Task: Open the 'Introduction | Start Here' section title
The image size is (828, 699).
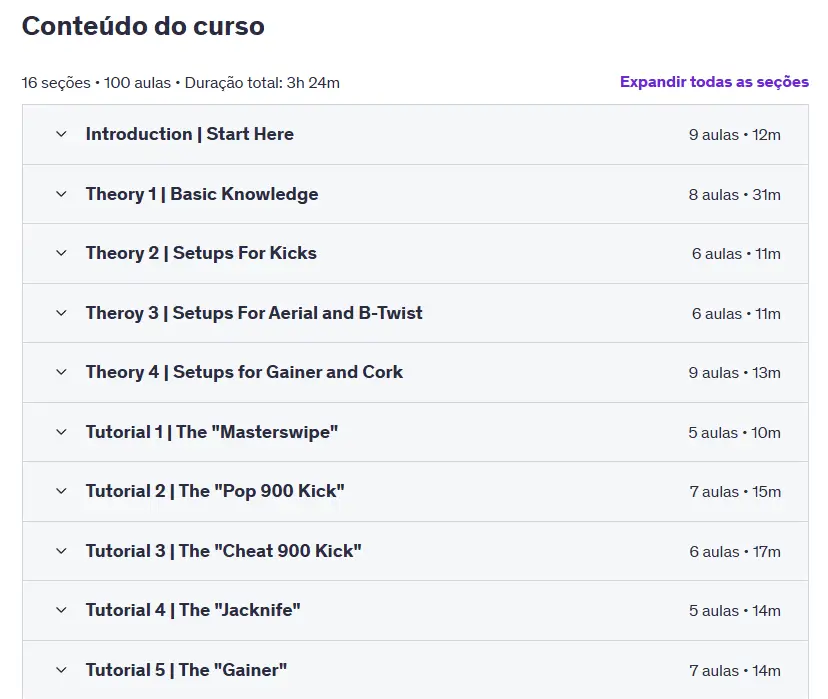Action: tap(190, 134)
